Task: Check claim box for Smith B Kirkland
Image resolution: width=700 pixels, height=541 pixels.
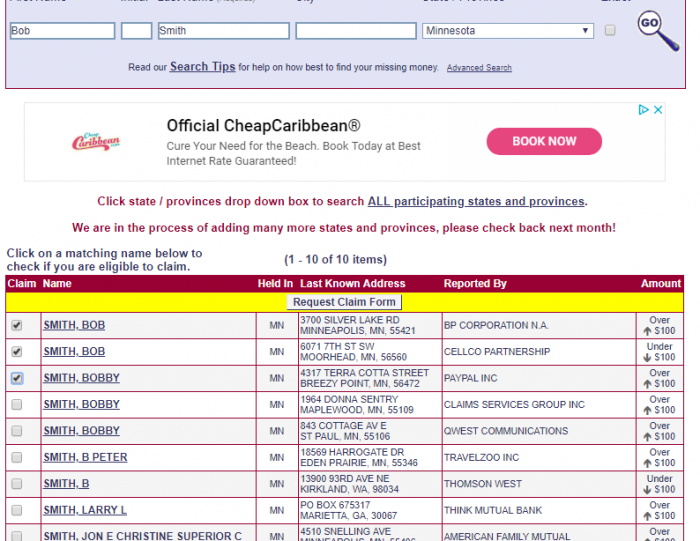Action: pos(17,483)
